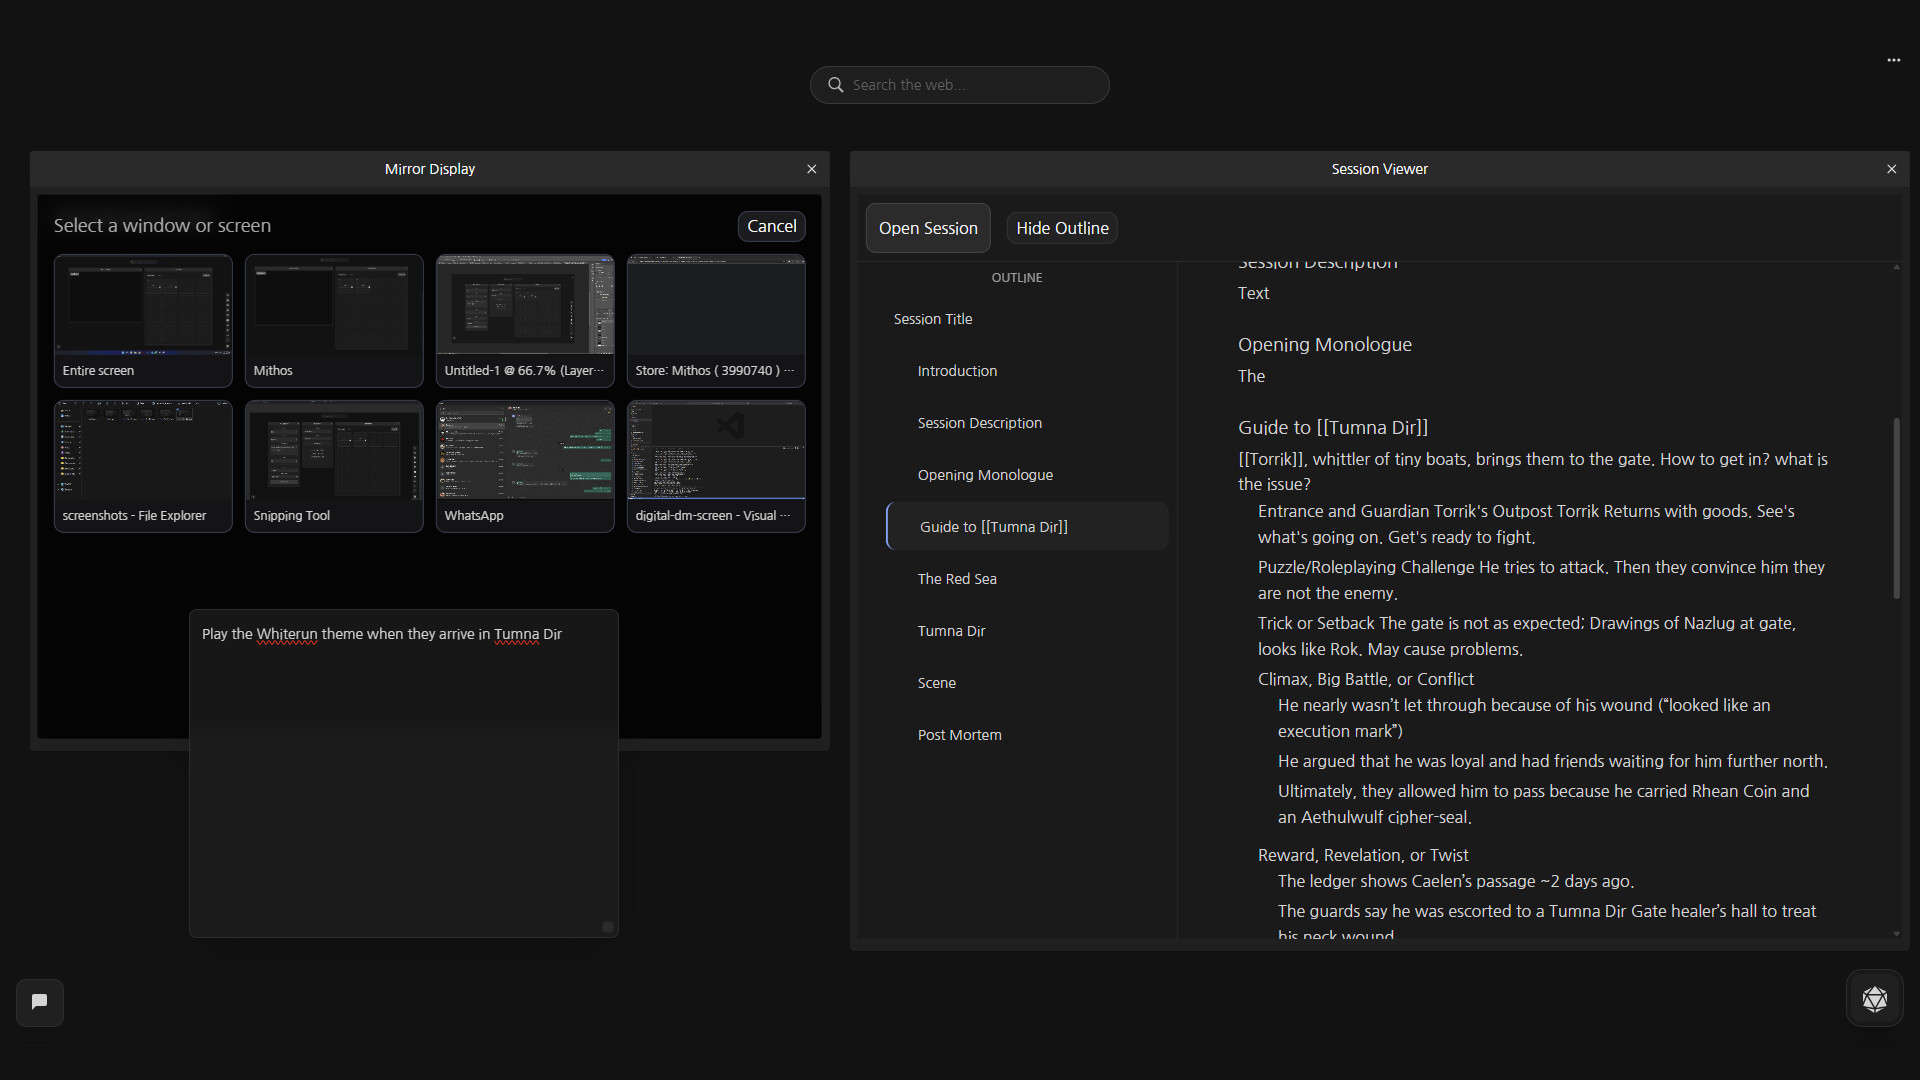Pick the WhatsApp window for mirroring
Viewport: 1920px width, 1080px height.
(524, 465)
